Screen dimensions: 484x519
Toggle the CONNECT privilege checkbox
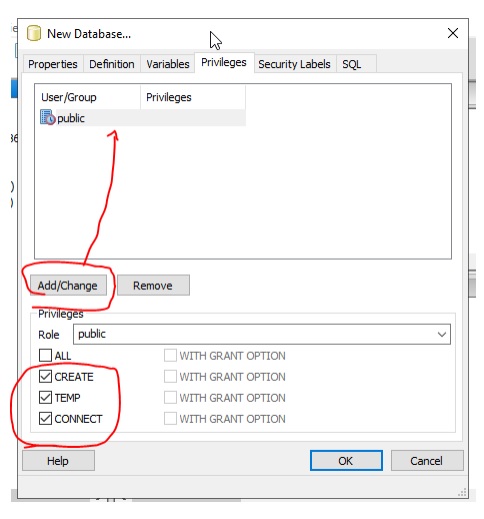click(45, 418)
